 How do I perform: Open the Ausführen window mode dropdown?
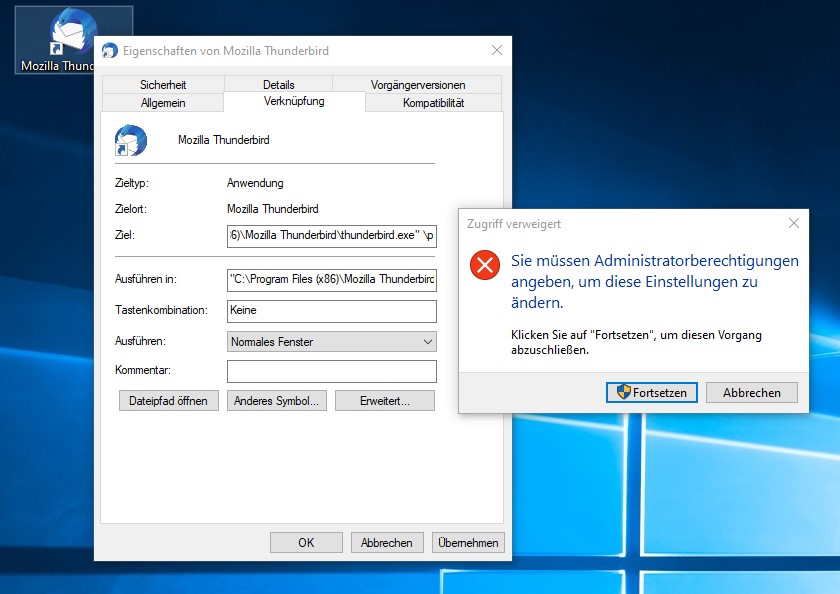click(x=332, y=342)
